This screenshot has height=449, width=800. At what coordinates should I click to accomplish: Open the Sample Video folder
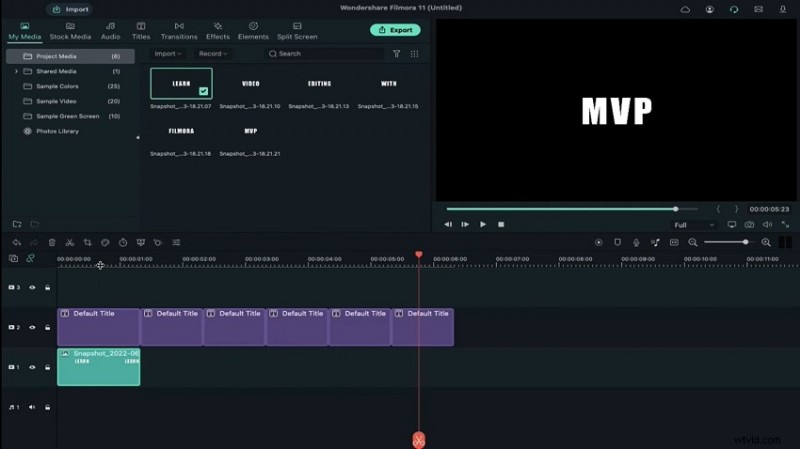tap(70, 101)
